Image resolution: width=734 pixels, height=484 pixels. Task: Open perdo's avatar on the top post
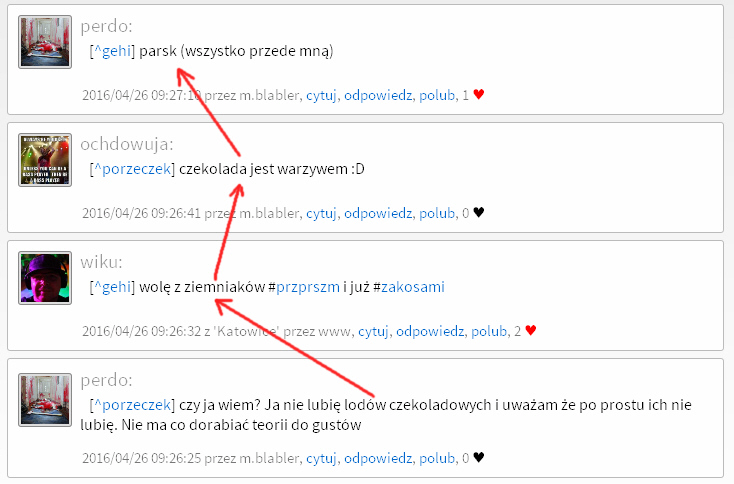[x=45, y=42]
